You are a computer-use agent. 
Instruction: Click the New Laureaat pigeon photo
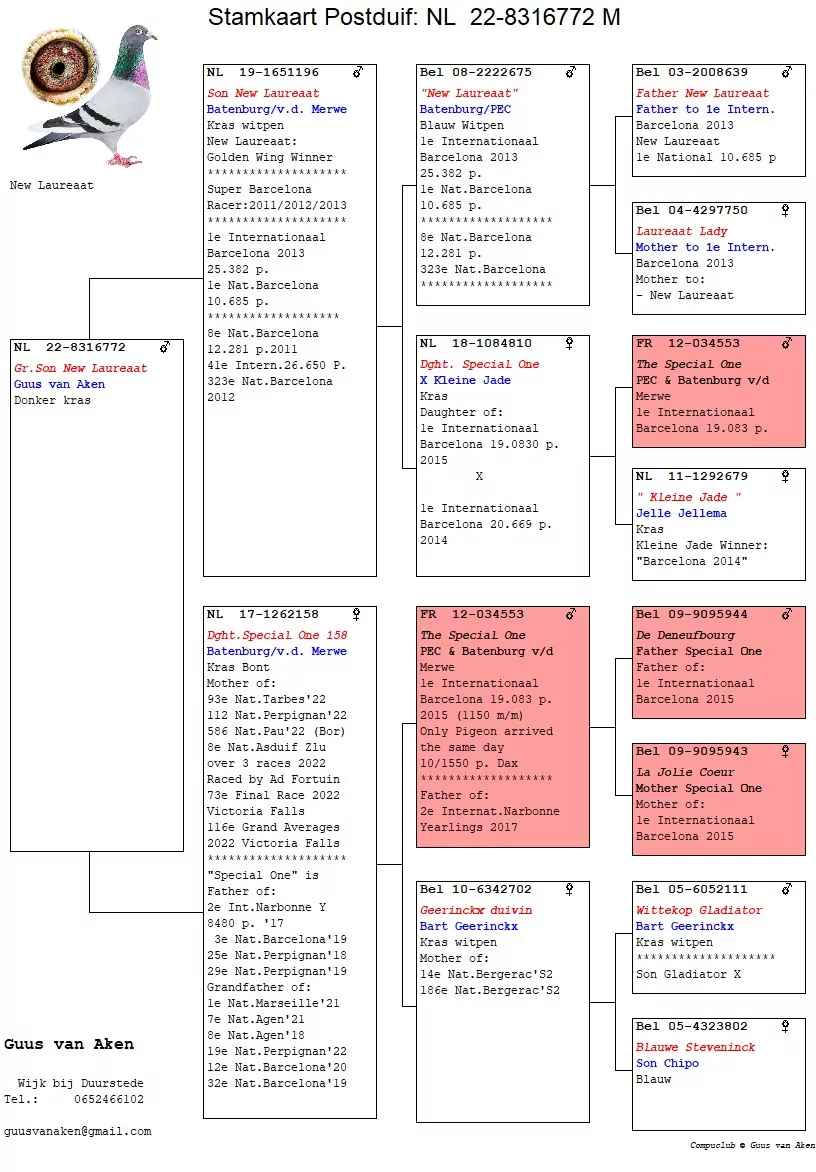(x=112, y=95)
